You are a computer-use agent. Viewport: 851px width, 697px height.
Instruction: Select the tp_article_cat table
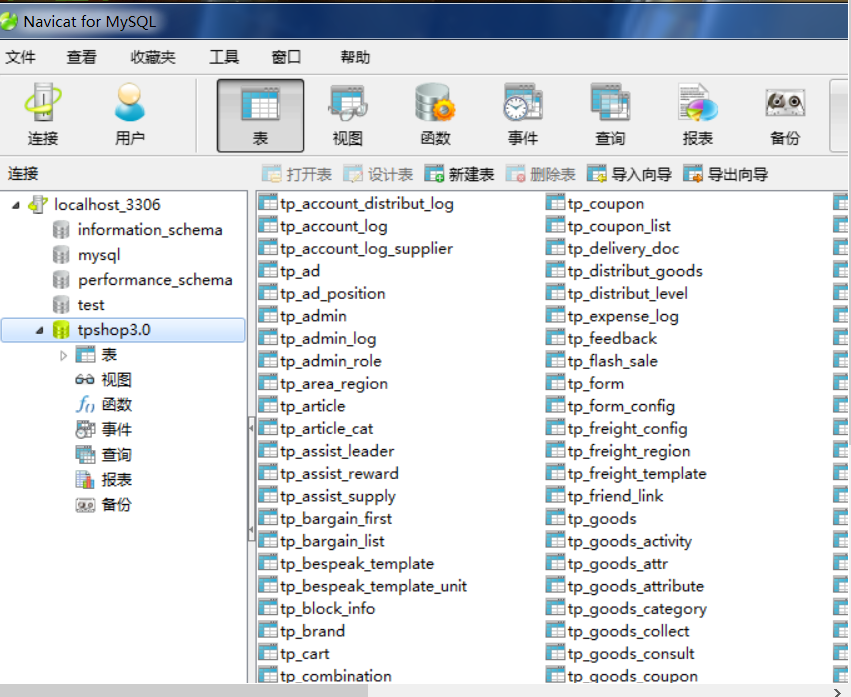pos(327,429)
